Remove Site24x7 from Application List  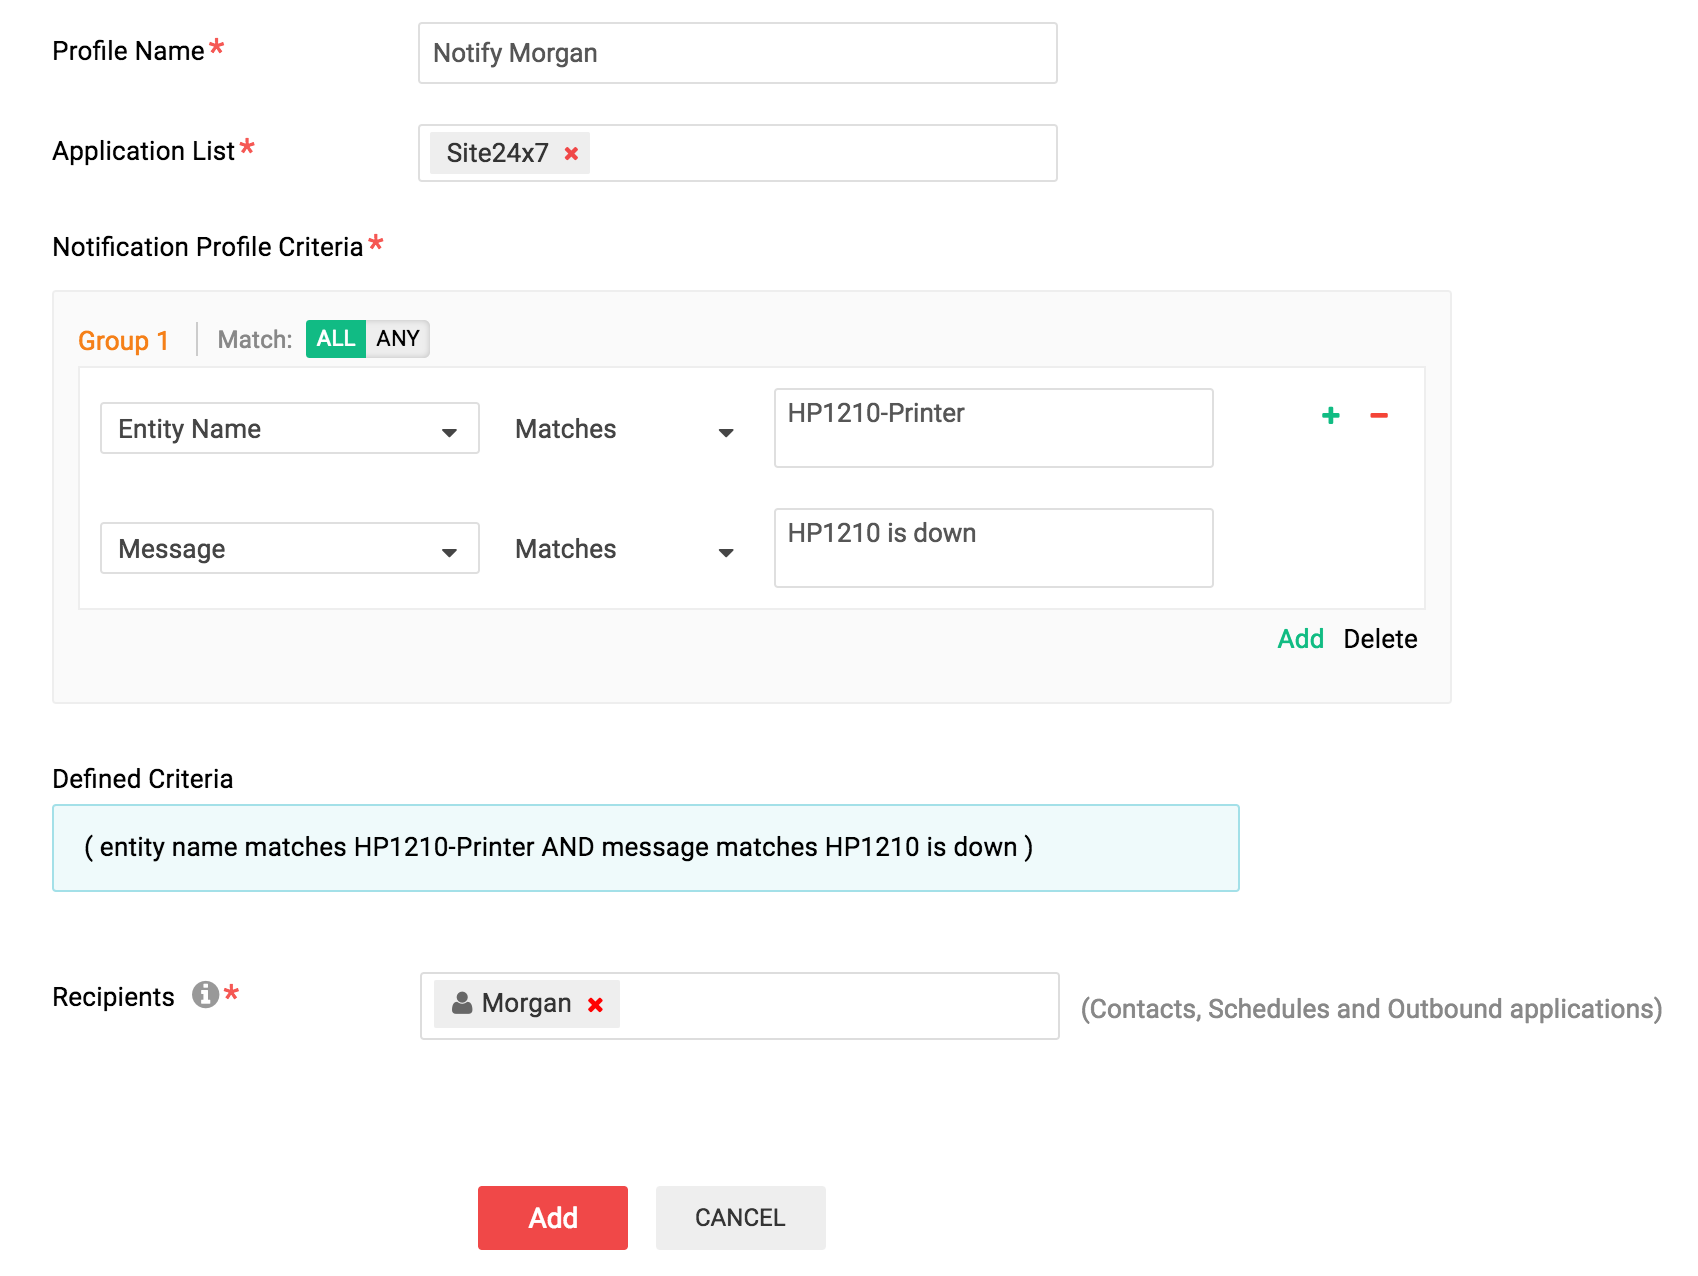(571, 154)
